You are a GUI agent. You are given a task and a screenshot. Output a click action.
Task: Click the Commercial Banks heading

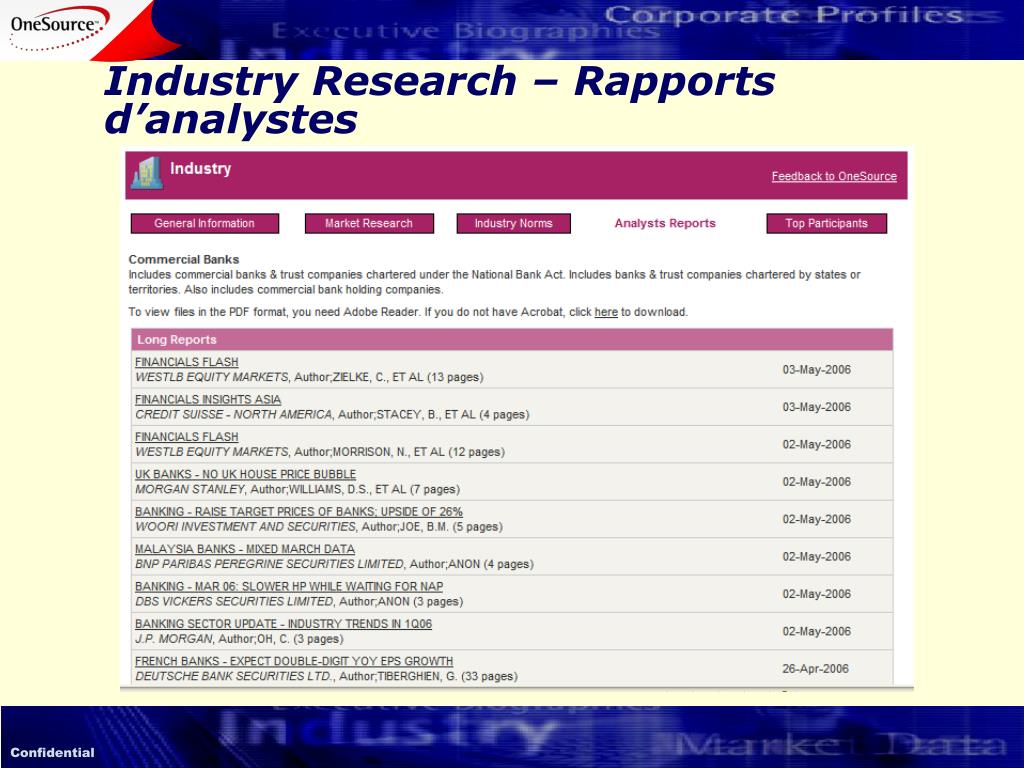(x=184, y=259)
